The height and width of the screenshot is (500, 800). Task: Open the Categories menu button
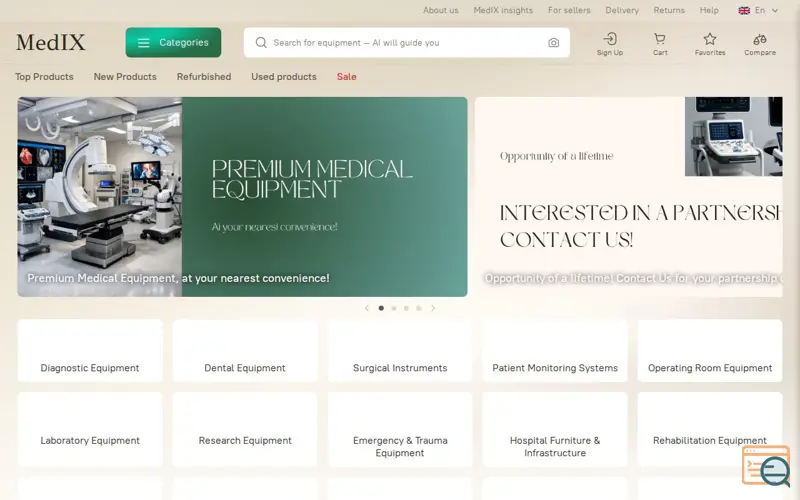(x=173, y=42)
